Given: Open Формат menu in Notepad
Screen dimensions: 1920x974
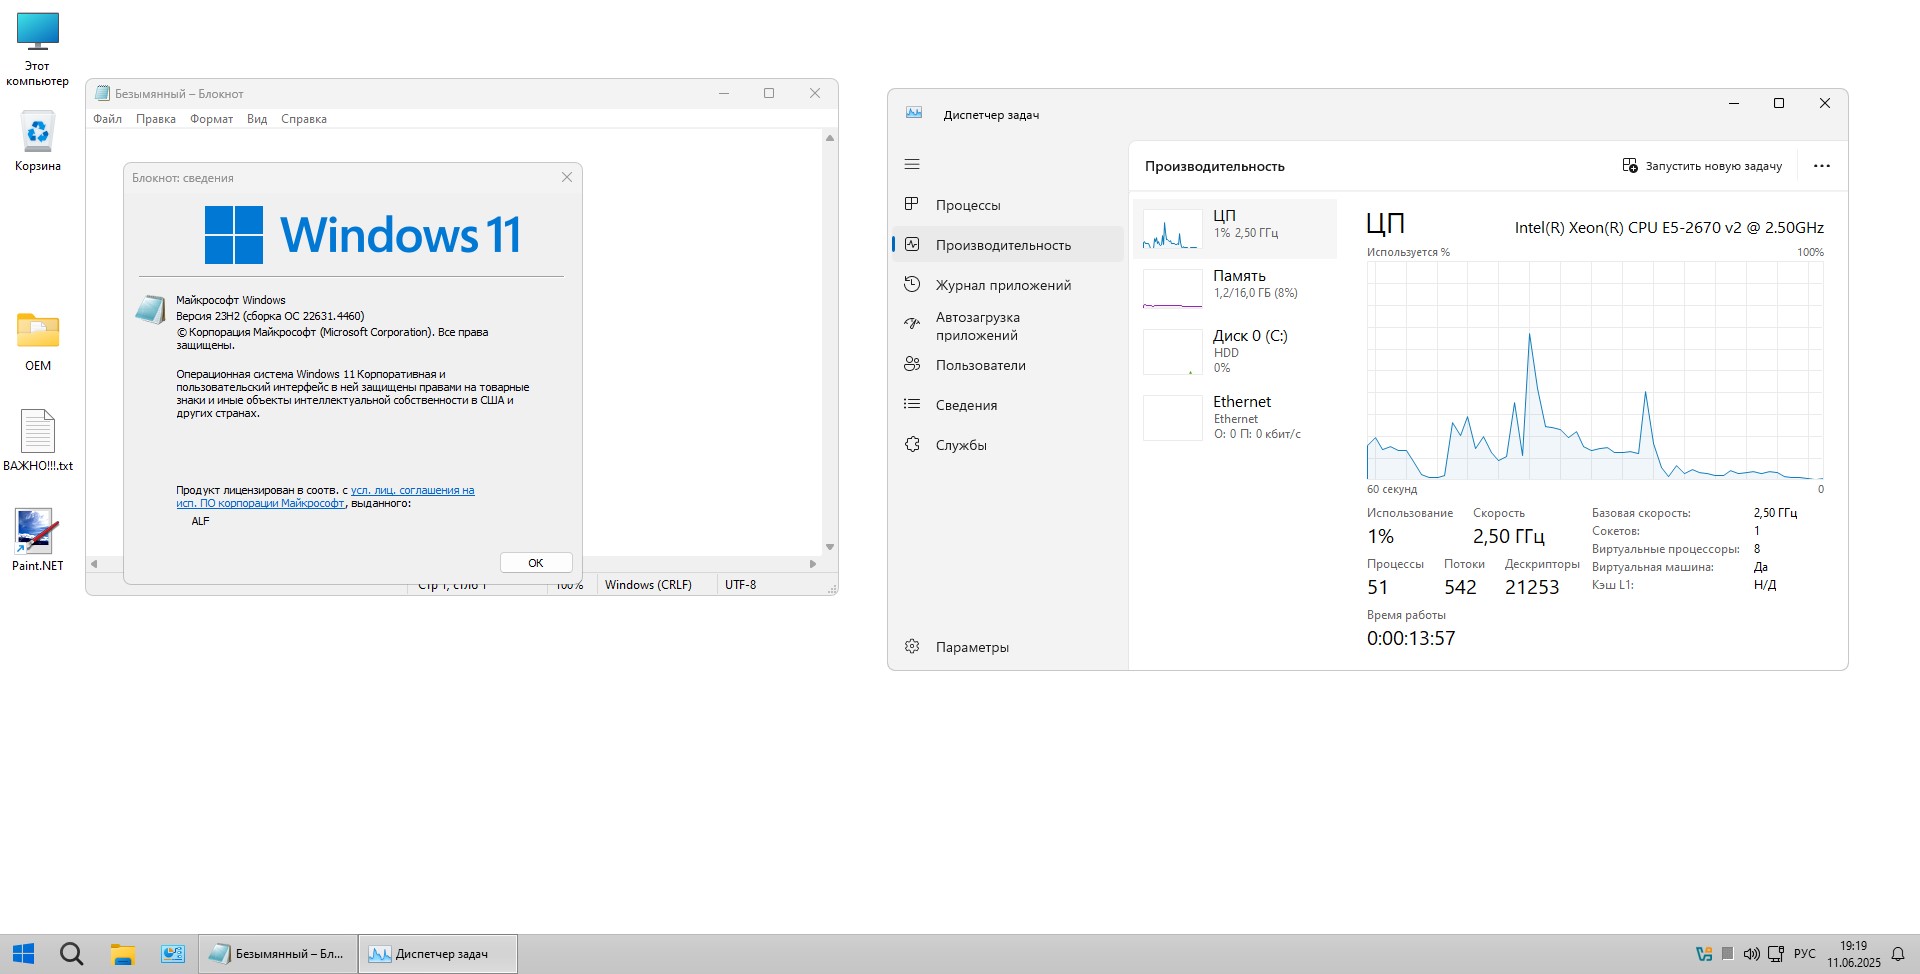Looking at the screenshot, I should (212, 119).
